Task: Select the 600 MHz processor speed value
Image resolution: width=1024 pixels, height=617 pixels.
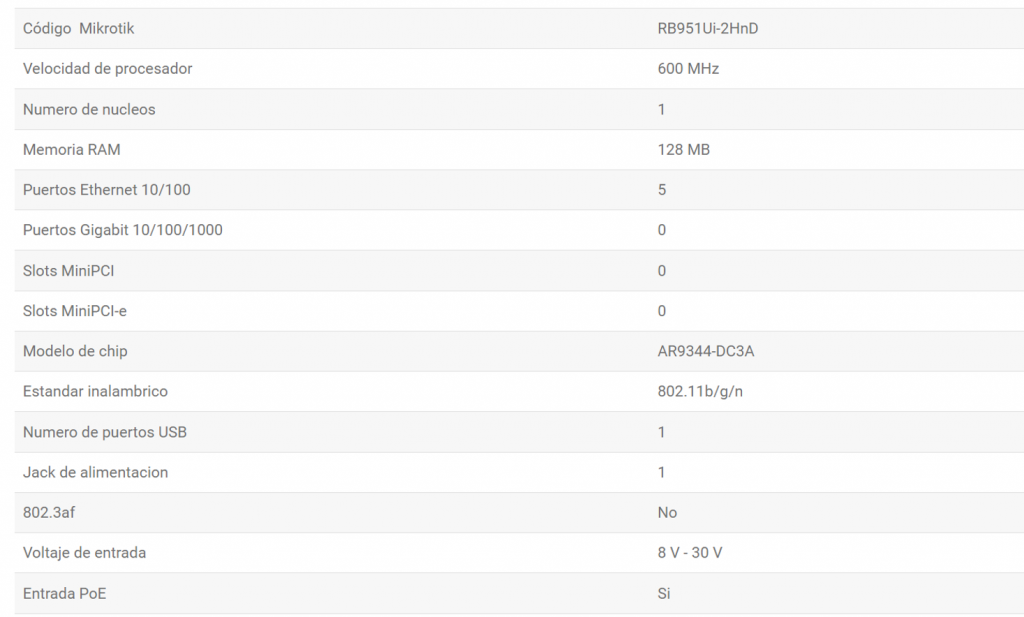Action: pos(688,69)
